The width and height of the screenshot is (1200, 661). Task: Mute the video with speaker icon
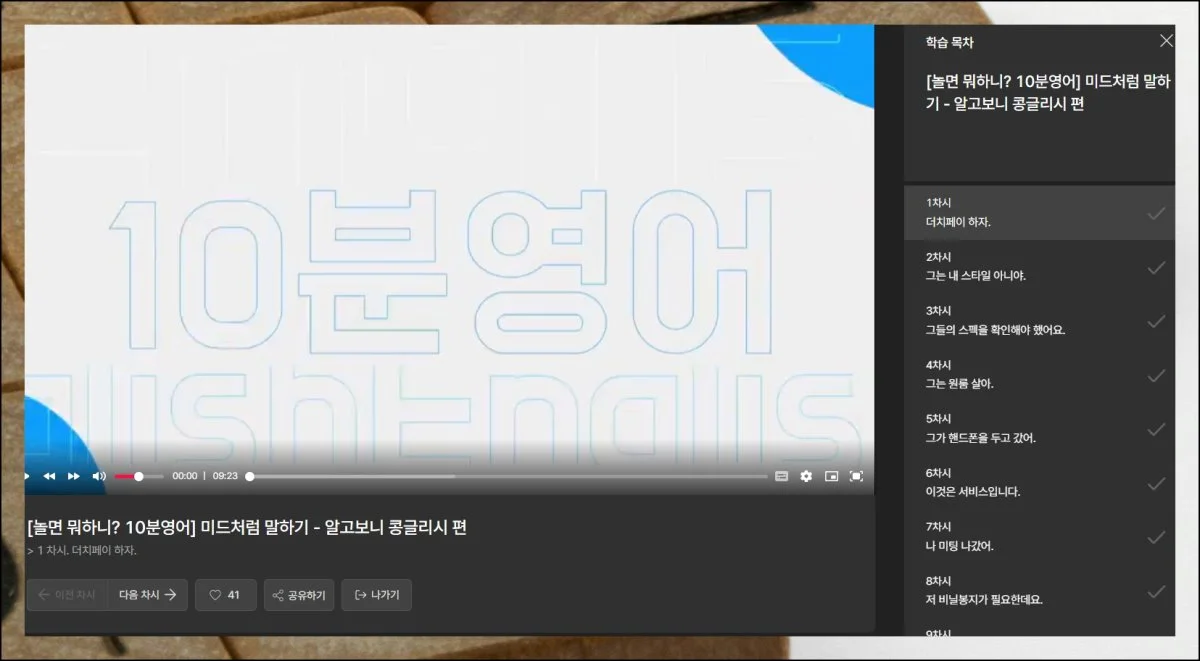tap(99, 476)
